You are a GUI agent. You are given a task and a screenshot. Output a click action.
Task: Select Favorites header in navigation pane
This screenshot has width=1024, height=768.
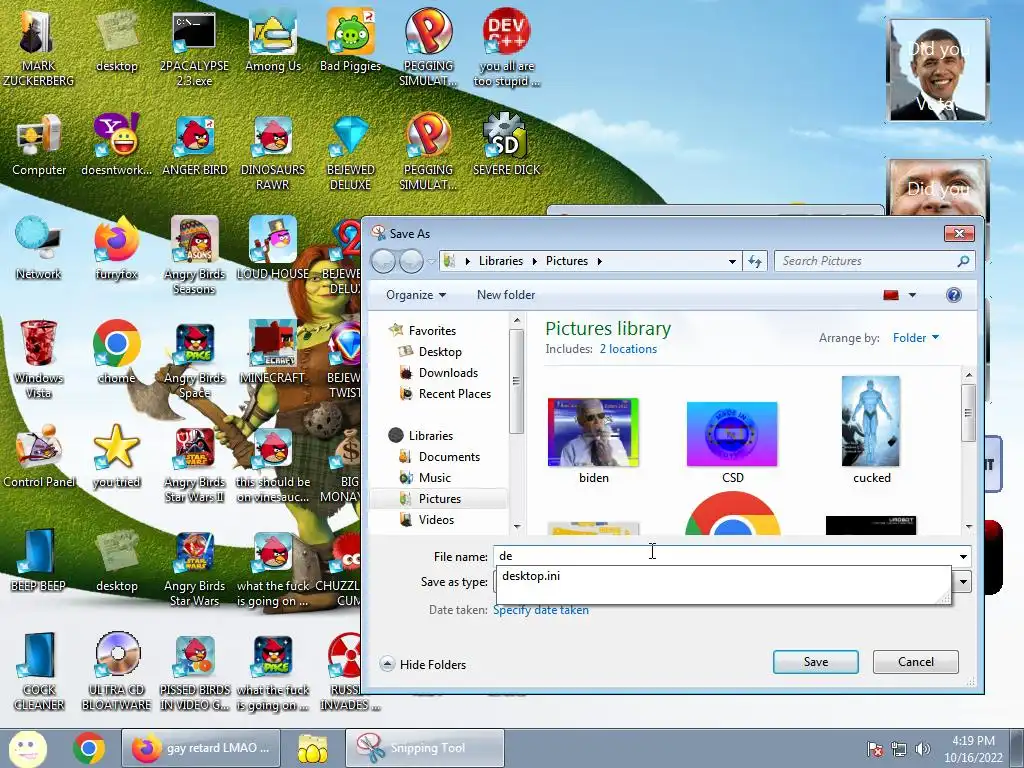(432, 331)
